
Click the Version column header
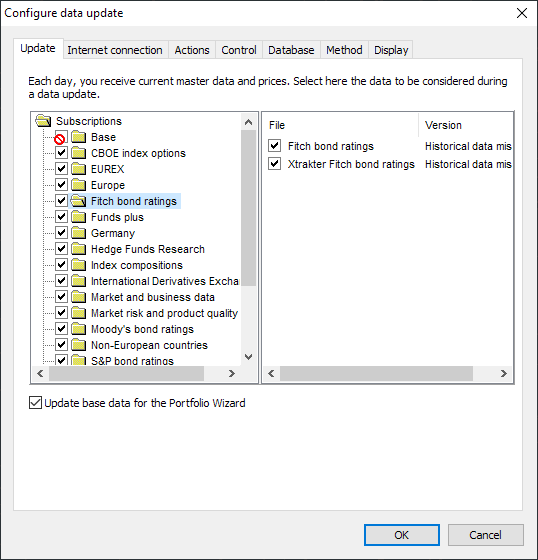point(443,125)
